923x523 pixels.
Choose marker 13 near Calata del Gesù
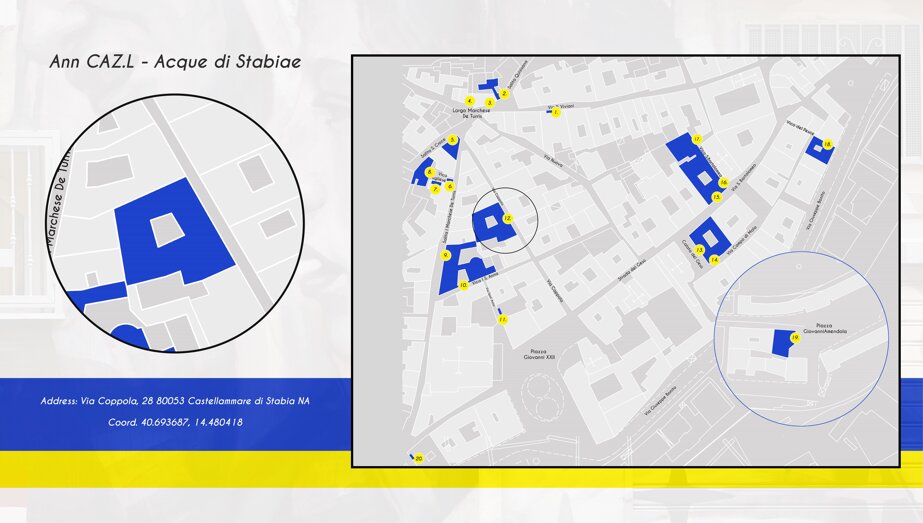(699, 250)
